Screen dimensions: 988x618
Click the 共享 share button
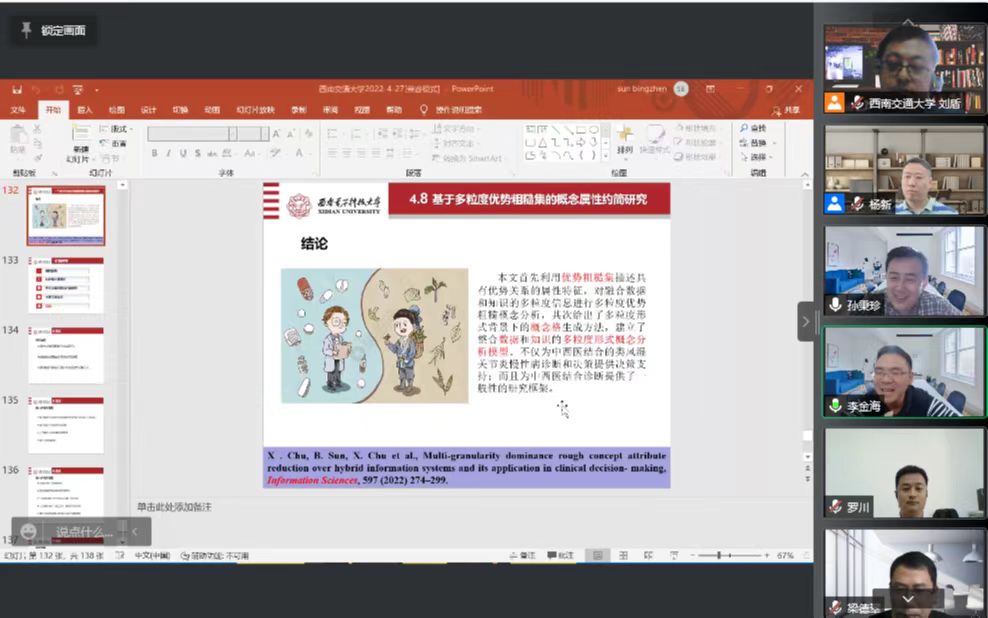pos(786,110)
